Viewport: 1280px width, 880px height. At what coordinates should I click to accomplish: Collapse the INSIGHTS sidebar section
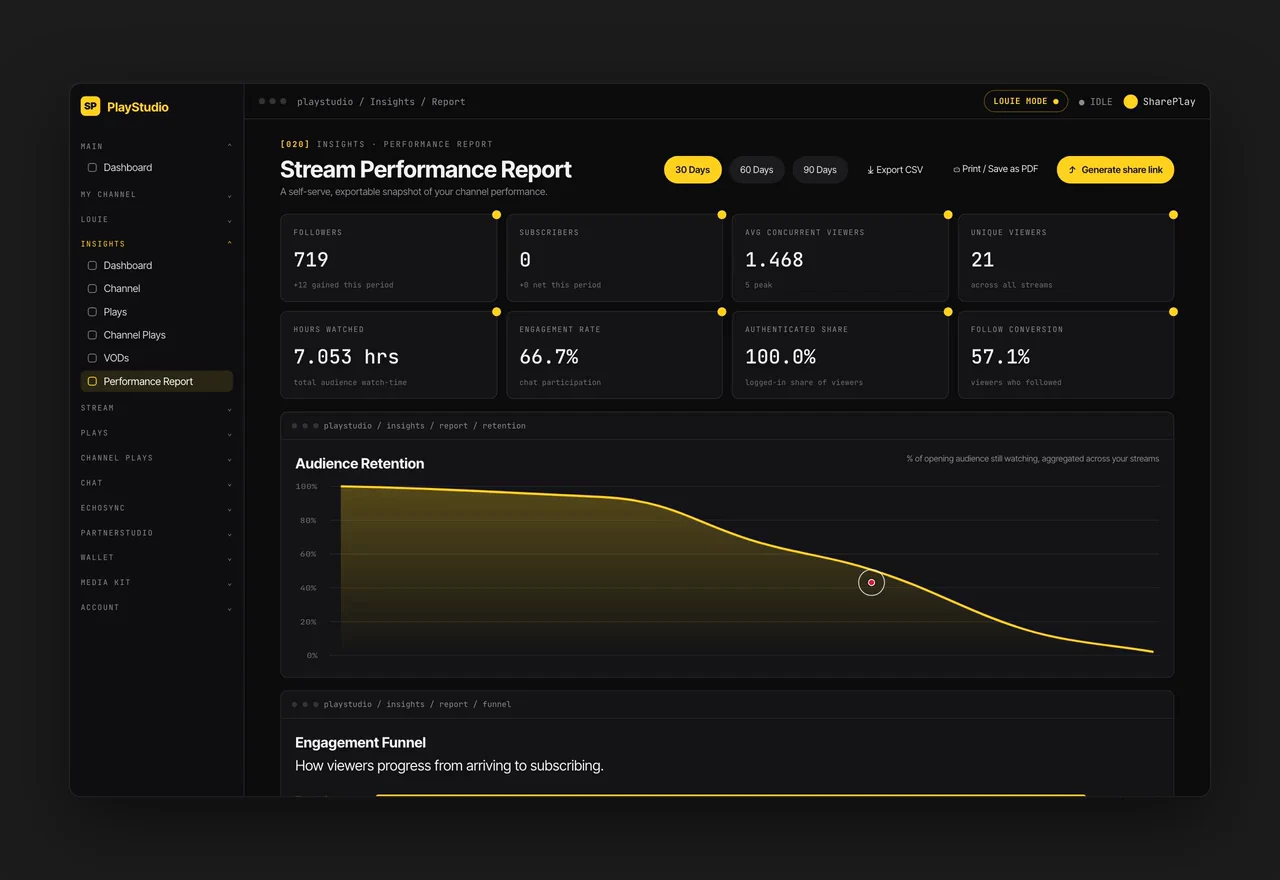point(156,244)
